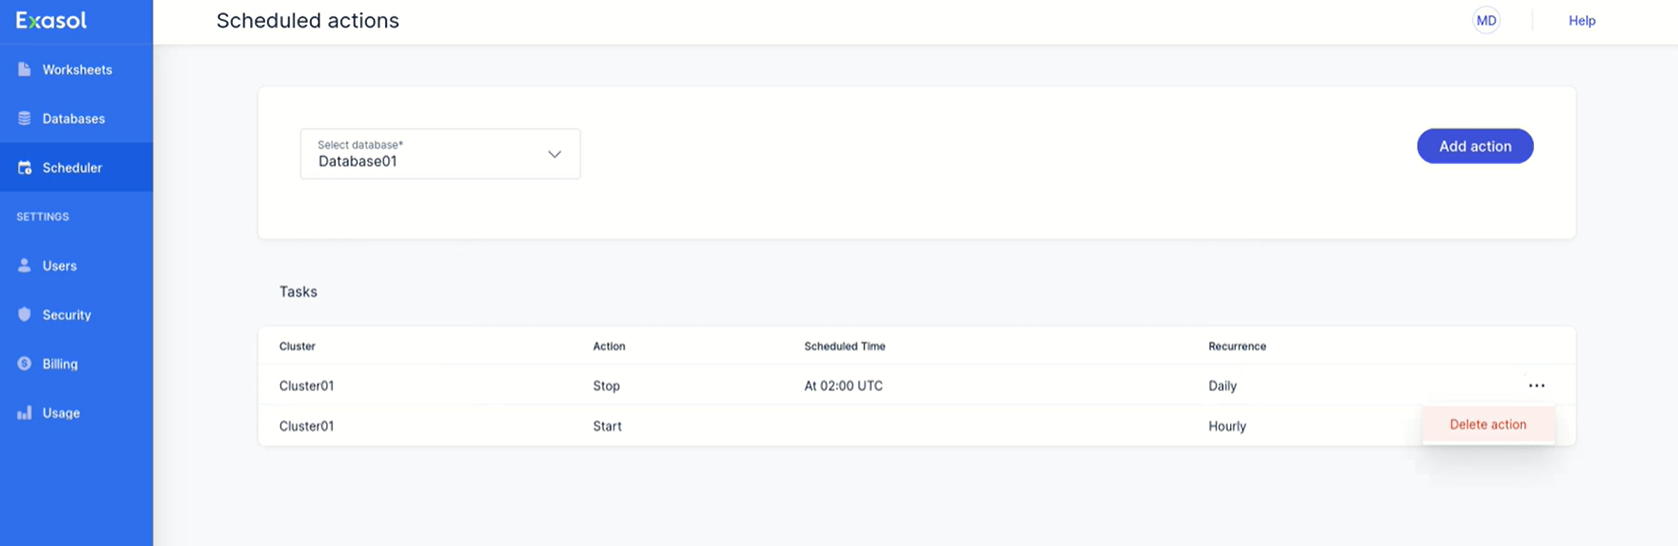Open the MD user avatar

[x=1486, y=20]
